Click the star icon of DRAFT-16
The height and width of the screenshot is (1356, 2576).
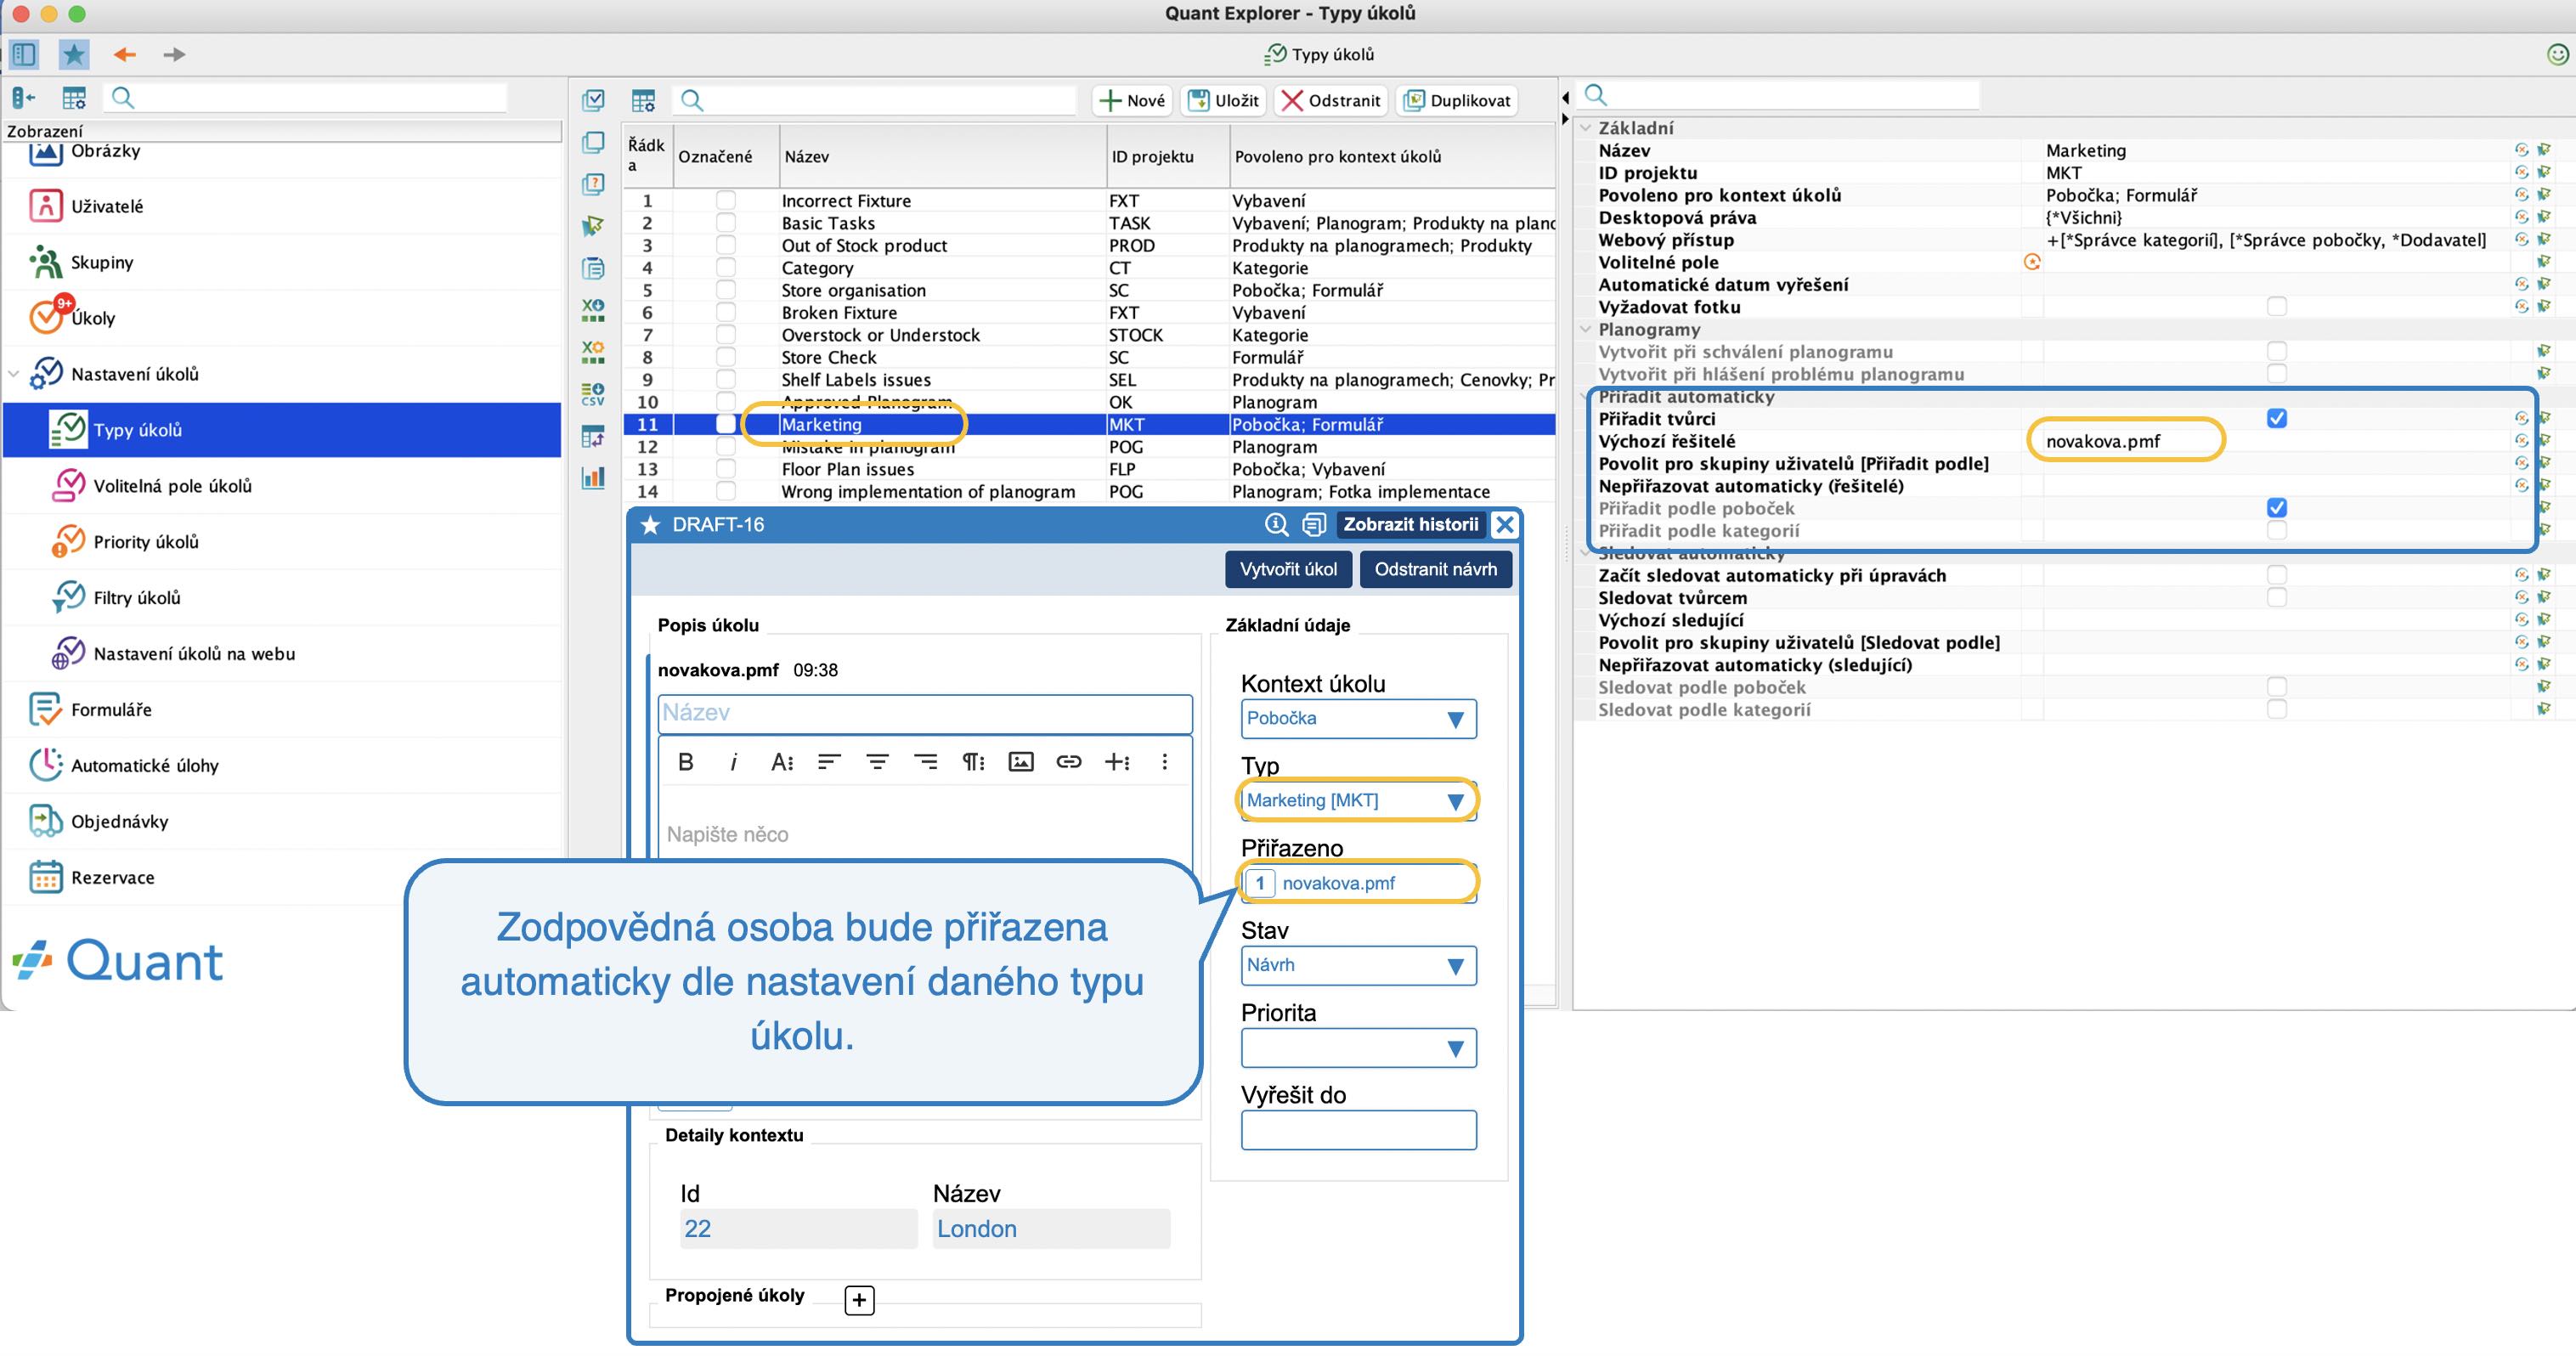pyautogui.click(x=650, y=524)
